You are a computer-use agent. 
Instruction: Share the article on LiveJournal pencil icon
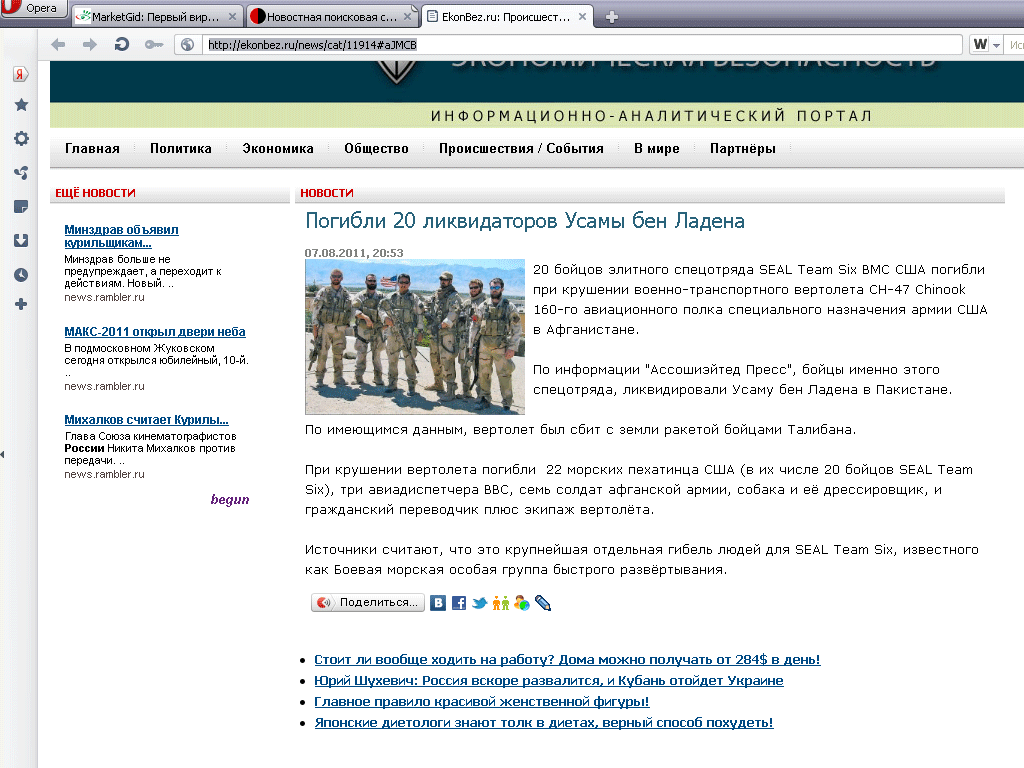point(543,603)
